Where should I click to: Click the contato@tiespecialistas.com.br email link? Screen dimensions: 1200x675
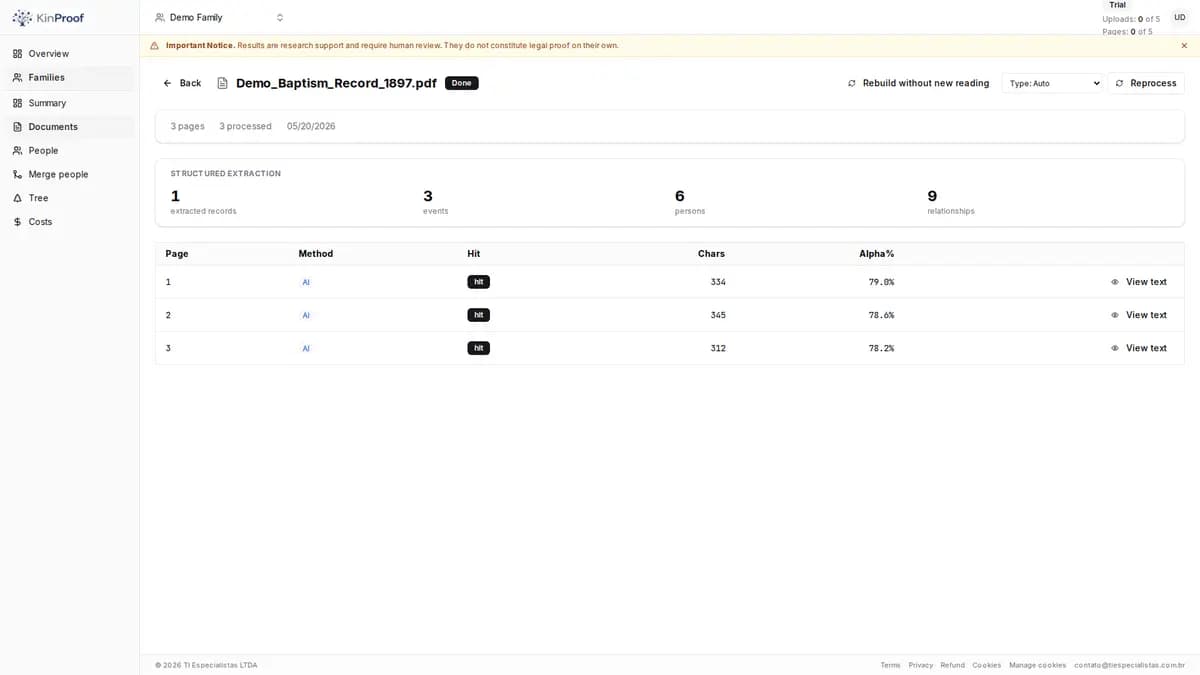pyautogui.click(x=1130, y=665)
